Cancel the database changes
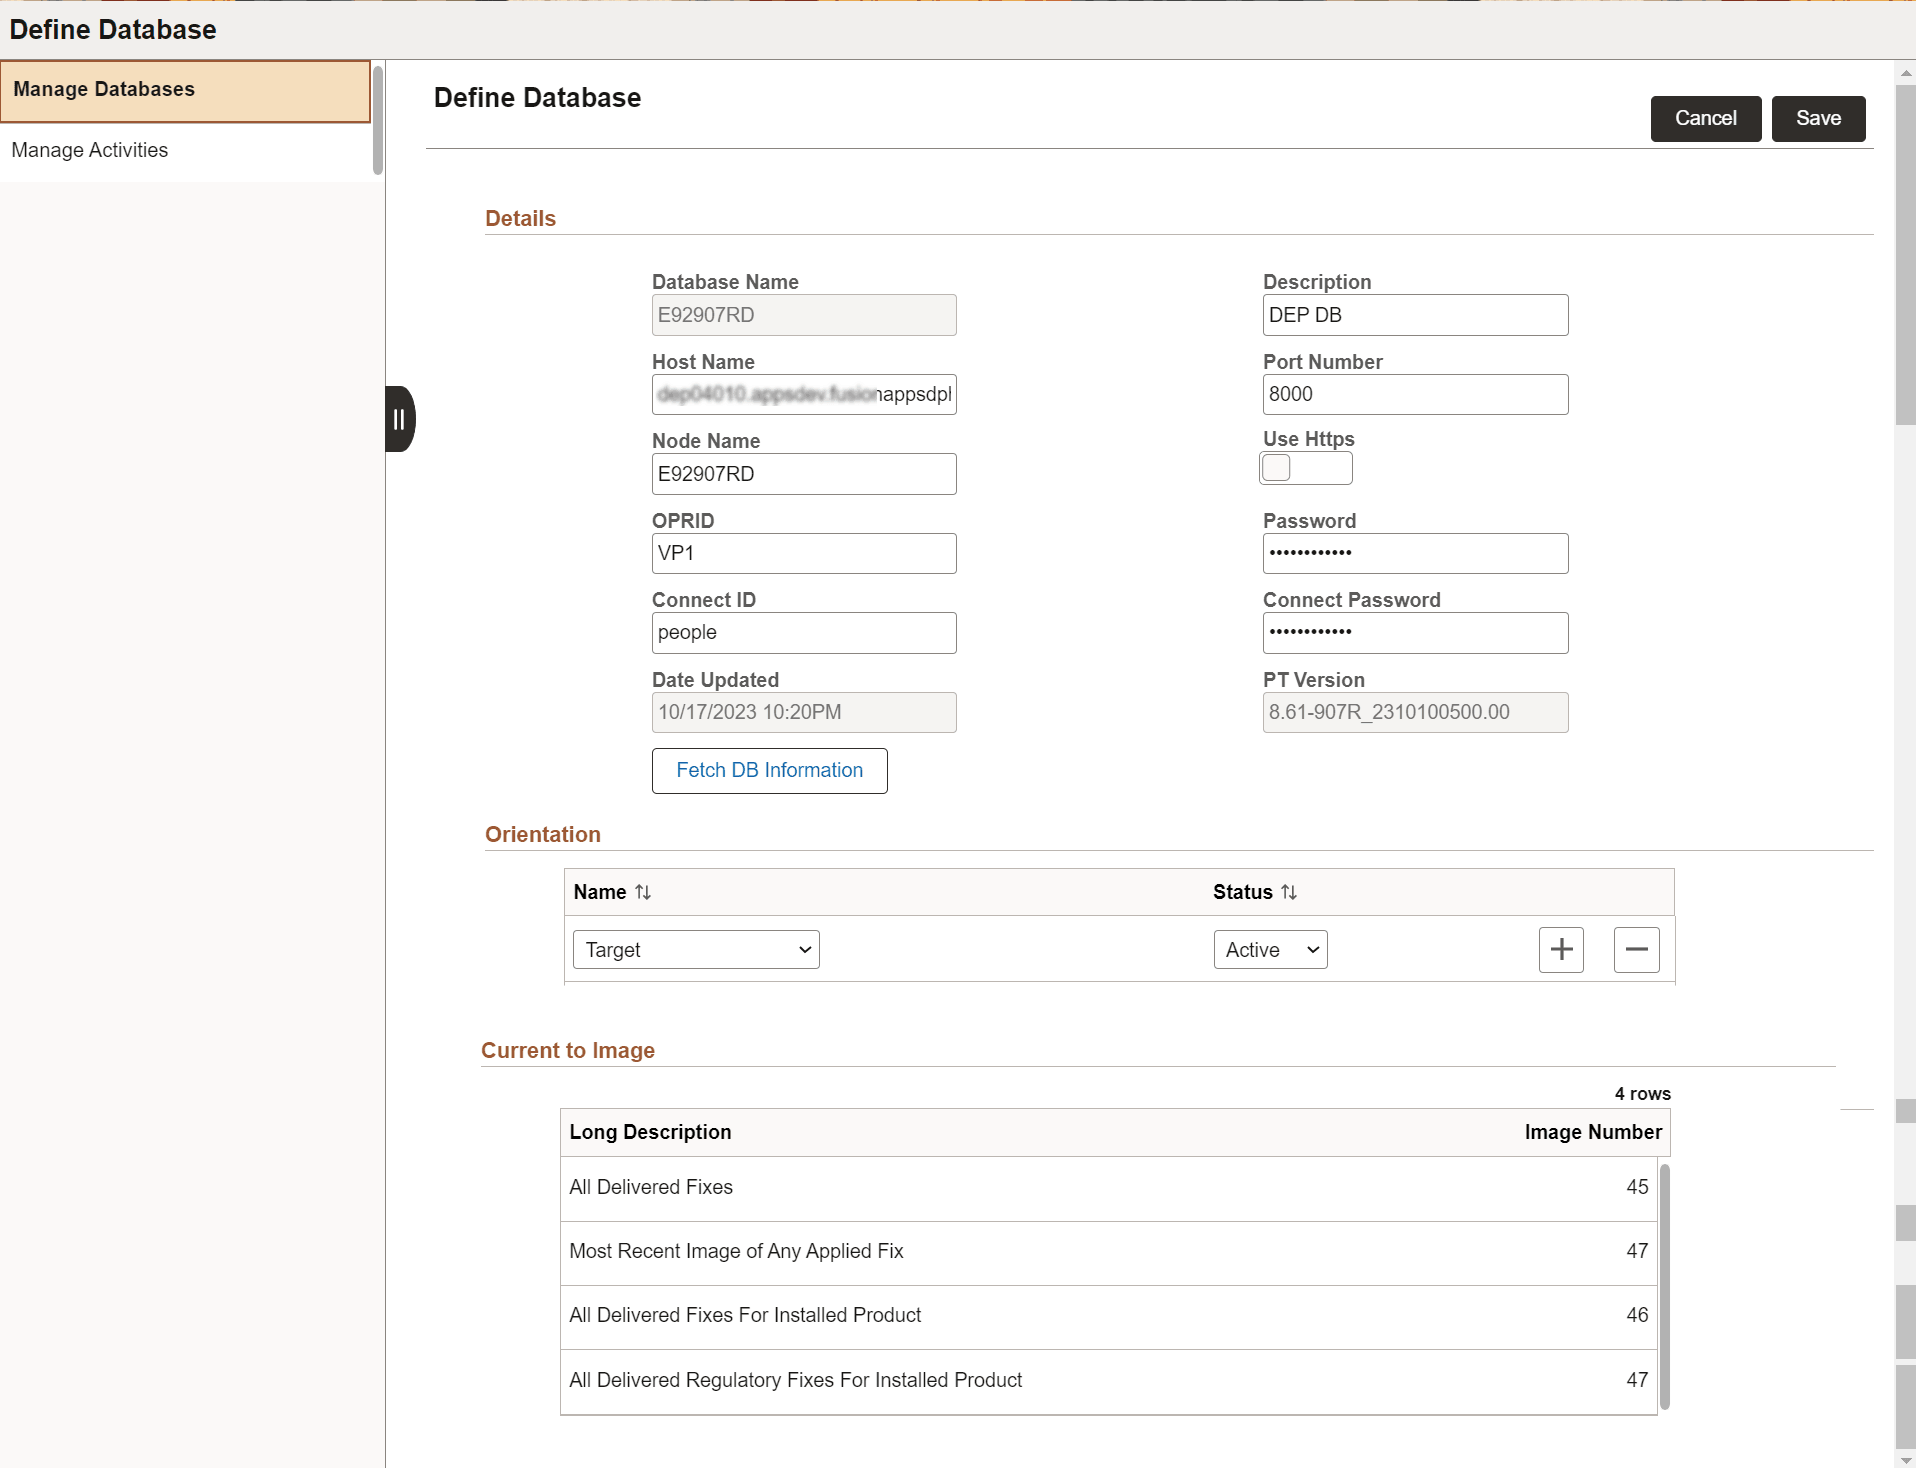The width and height of the screenshot is (1916, 1468). click(x=1705, y=118)
